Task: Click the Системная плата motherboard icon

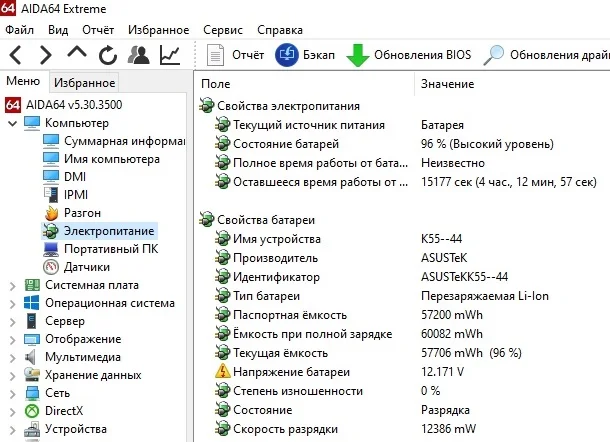Action: 32,285
